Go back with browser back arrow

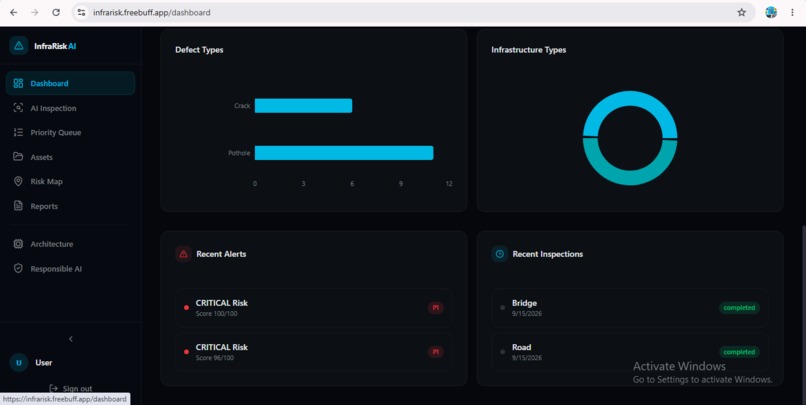point(14,12)
